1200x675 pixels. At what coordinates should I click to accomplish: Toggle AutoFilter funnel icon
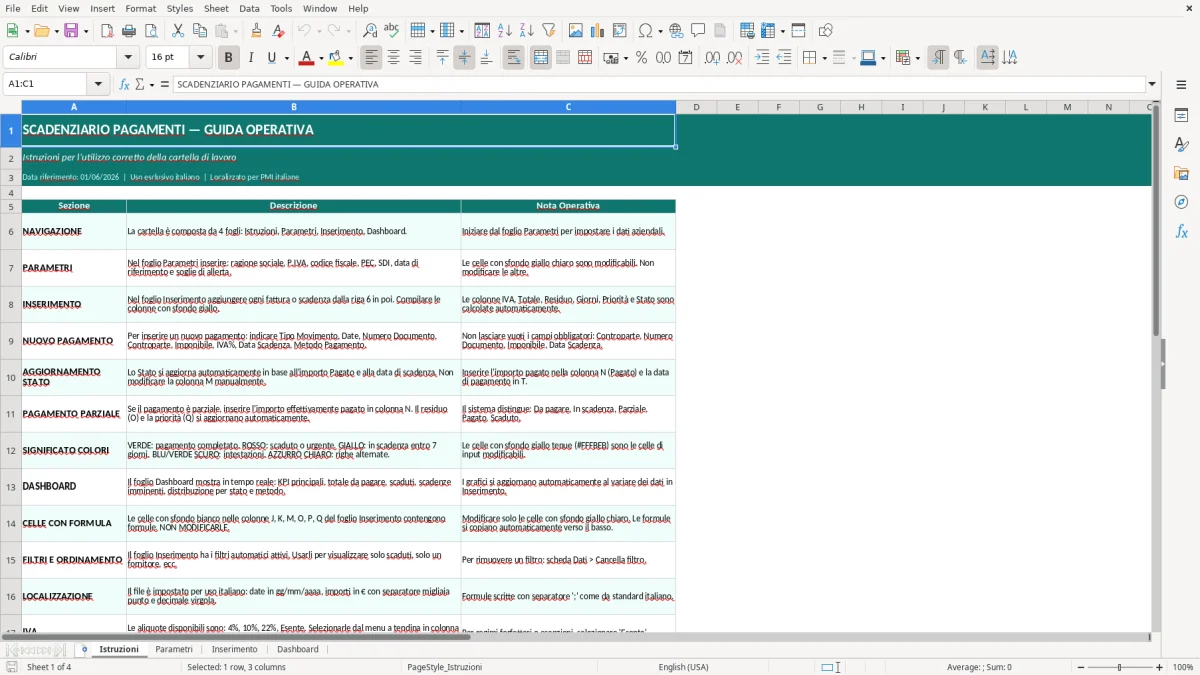(x=548, y=31)
